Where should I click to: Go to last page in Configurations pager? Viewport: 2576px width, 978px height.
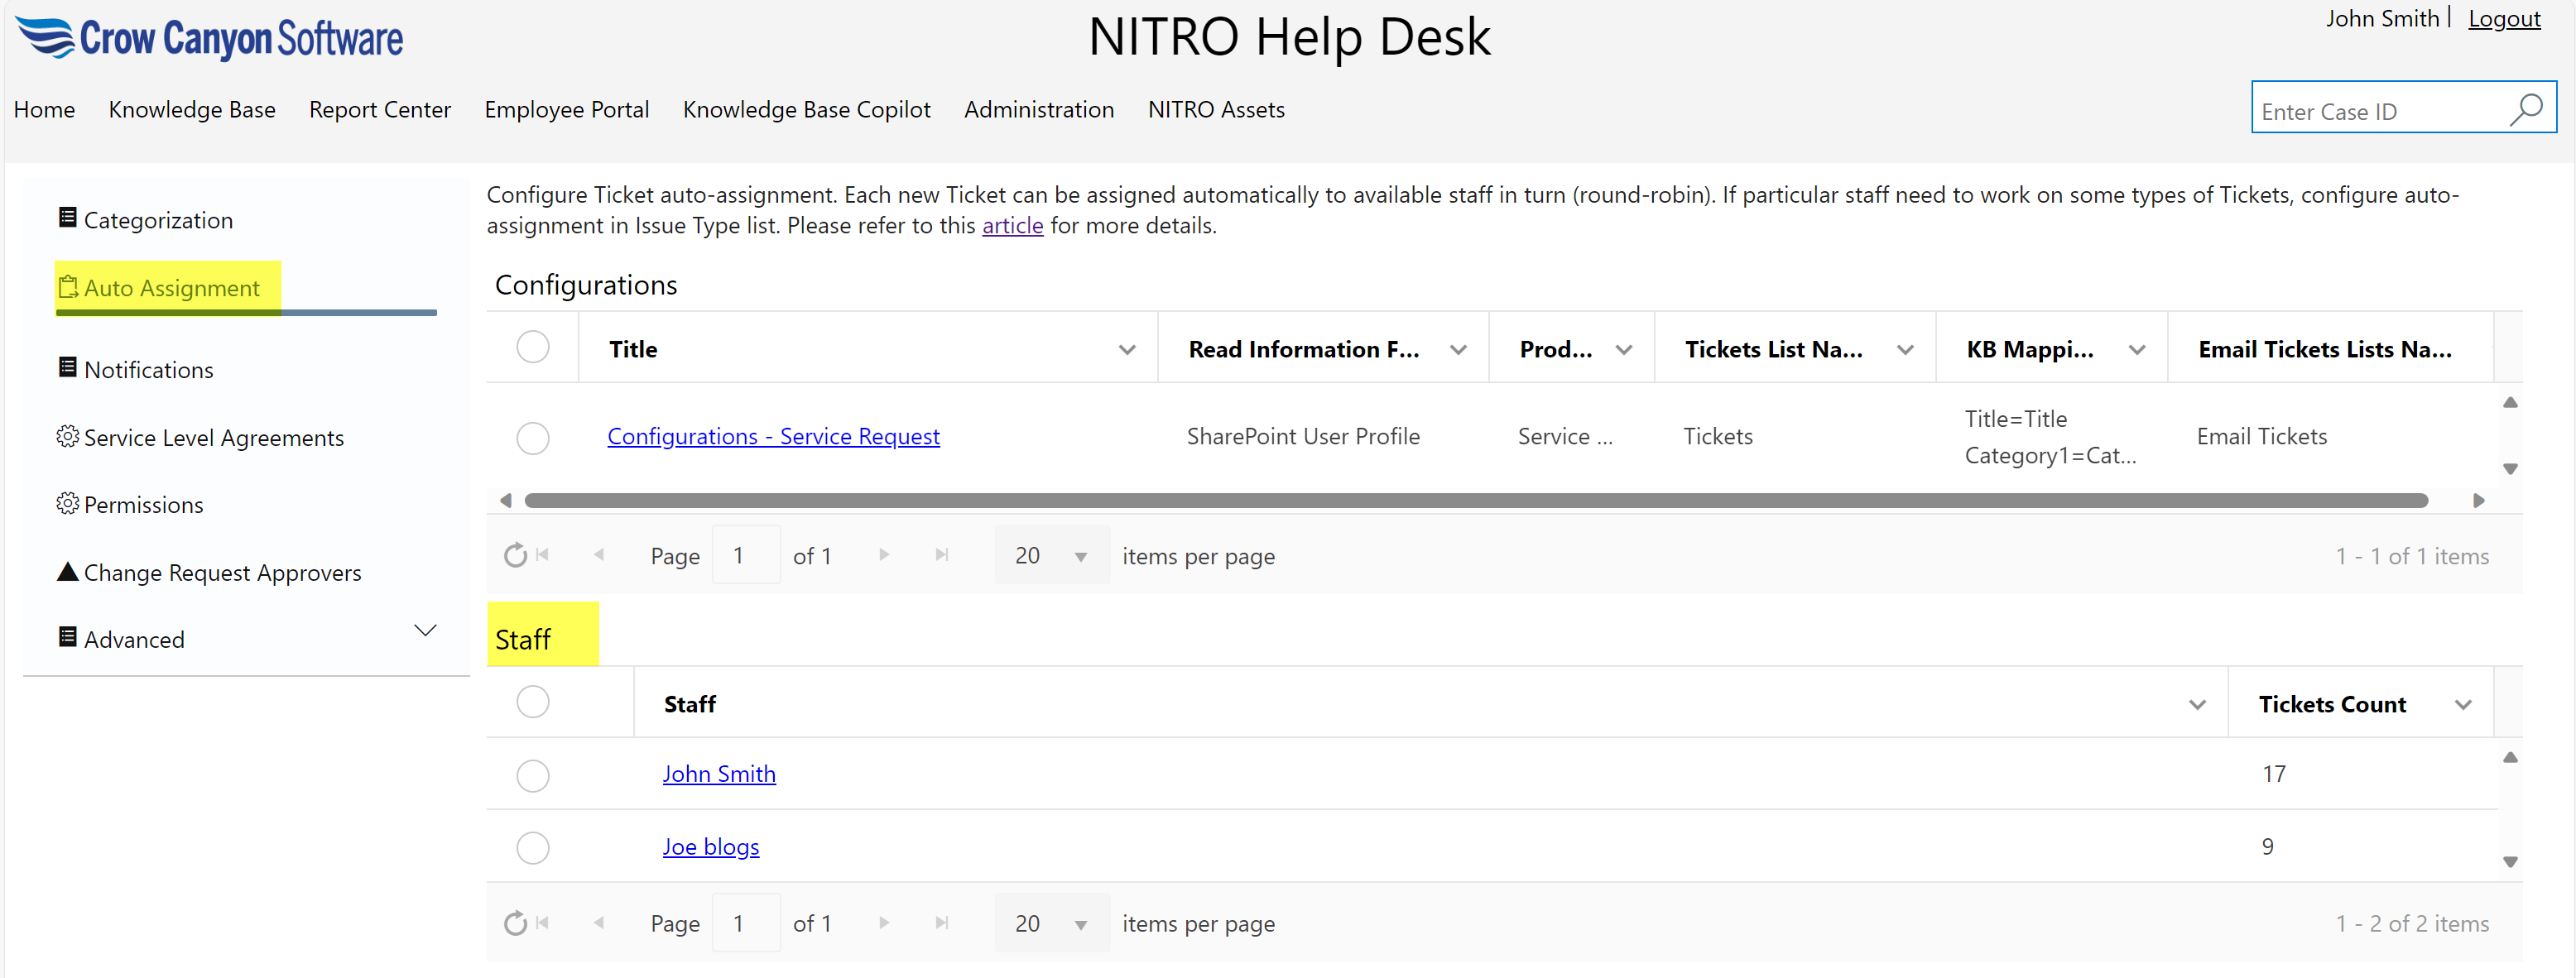(x=941, y=555)
